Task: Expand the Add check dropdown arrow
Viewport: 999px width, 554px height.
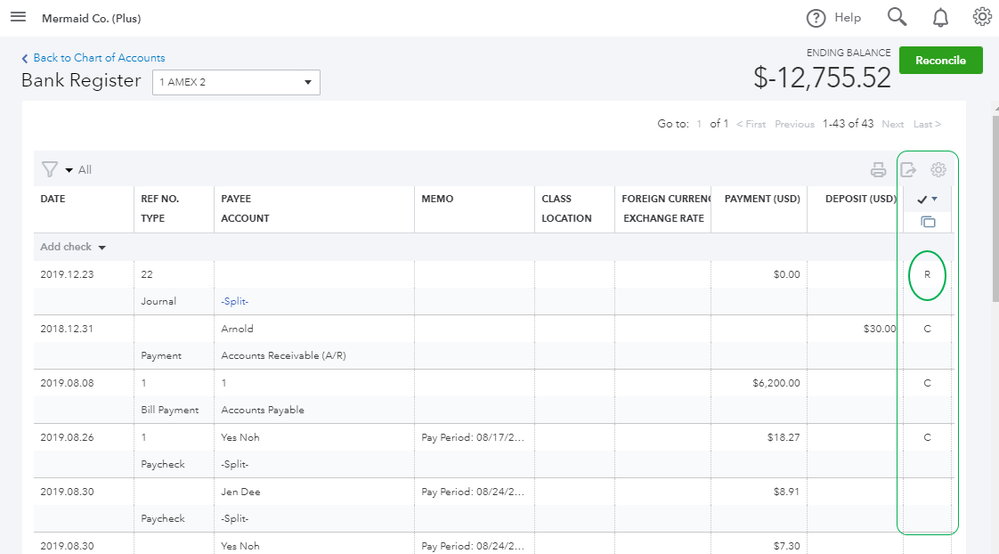Action: click(102, 247)
